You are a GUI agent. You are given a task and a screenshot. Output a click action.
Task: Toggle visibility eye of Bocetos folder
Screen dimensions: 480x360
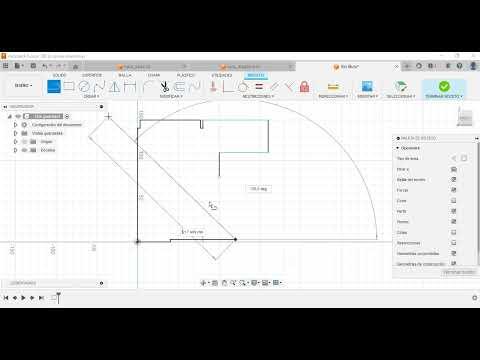point(24,150)
